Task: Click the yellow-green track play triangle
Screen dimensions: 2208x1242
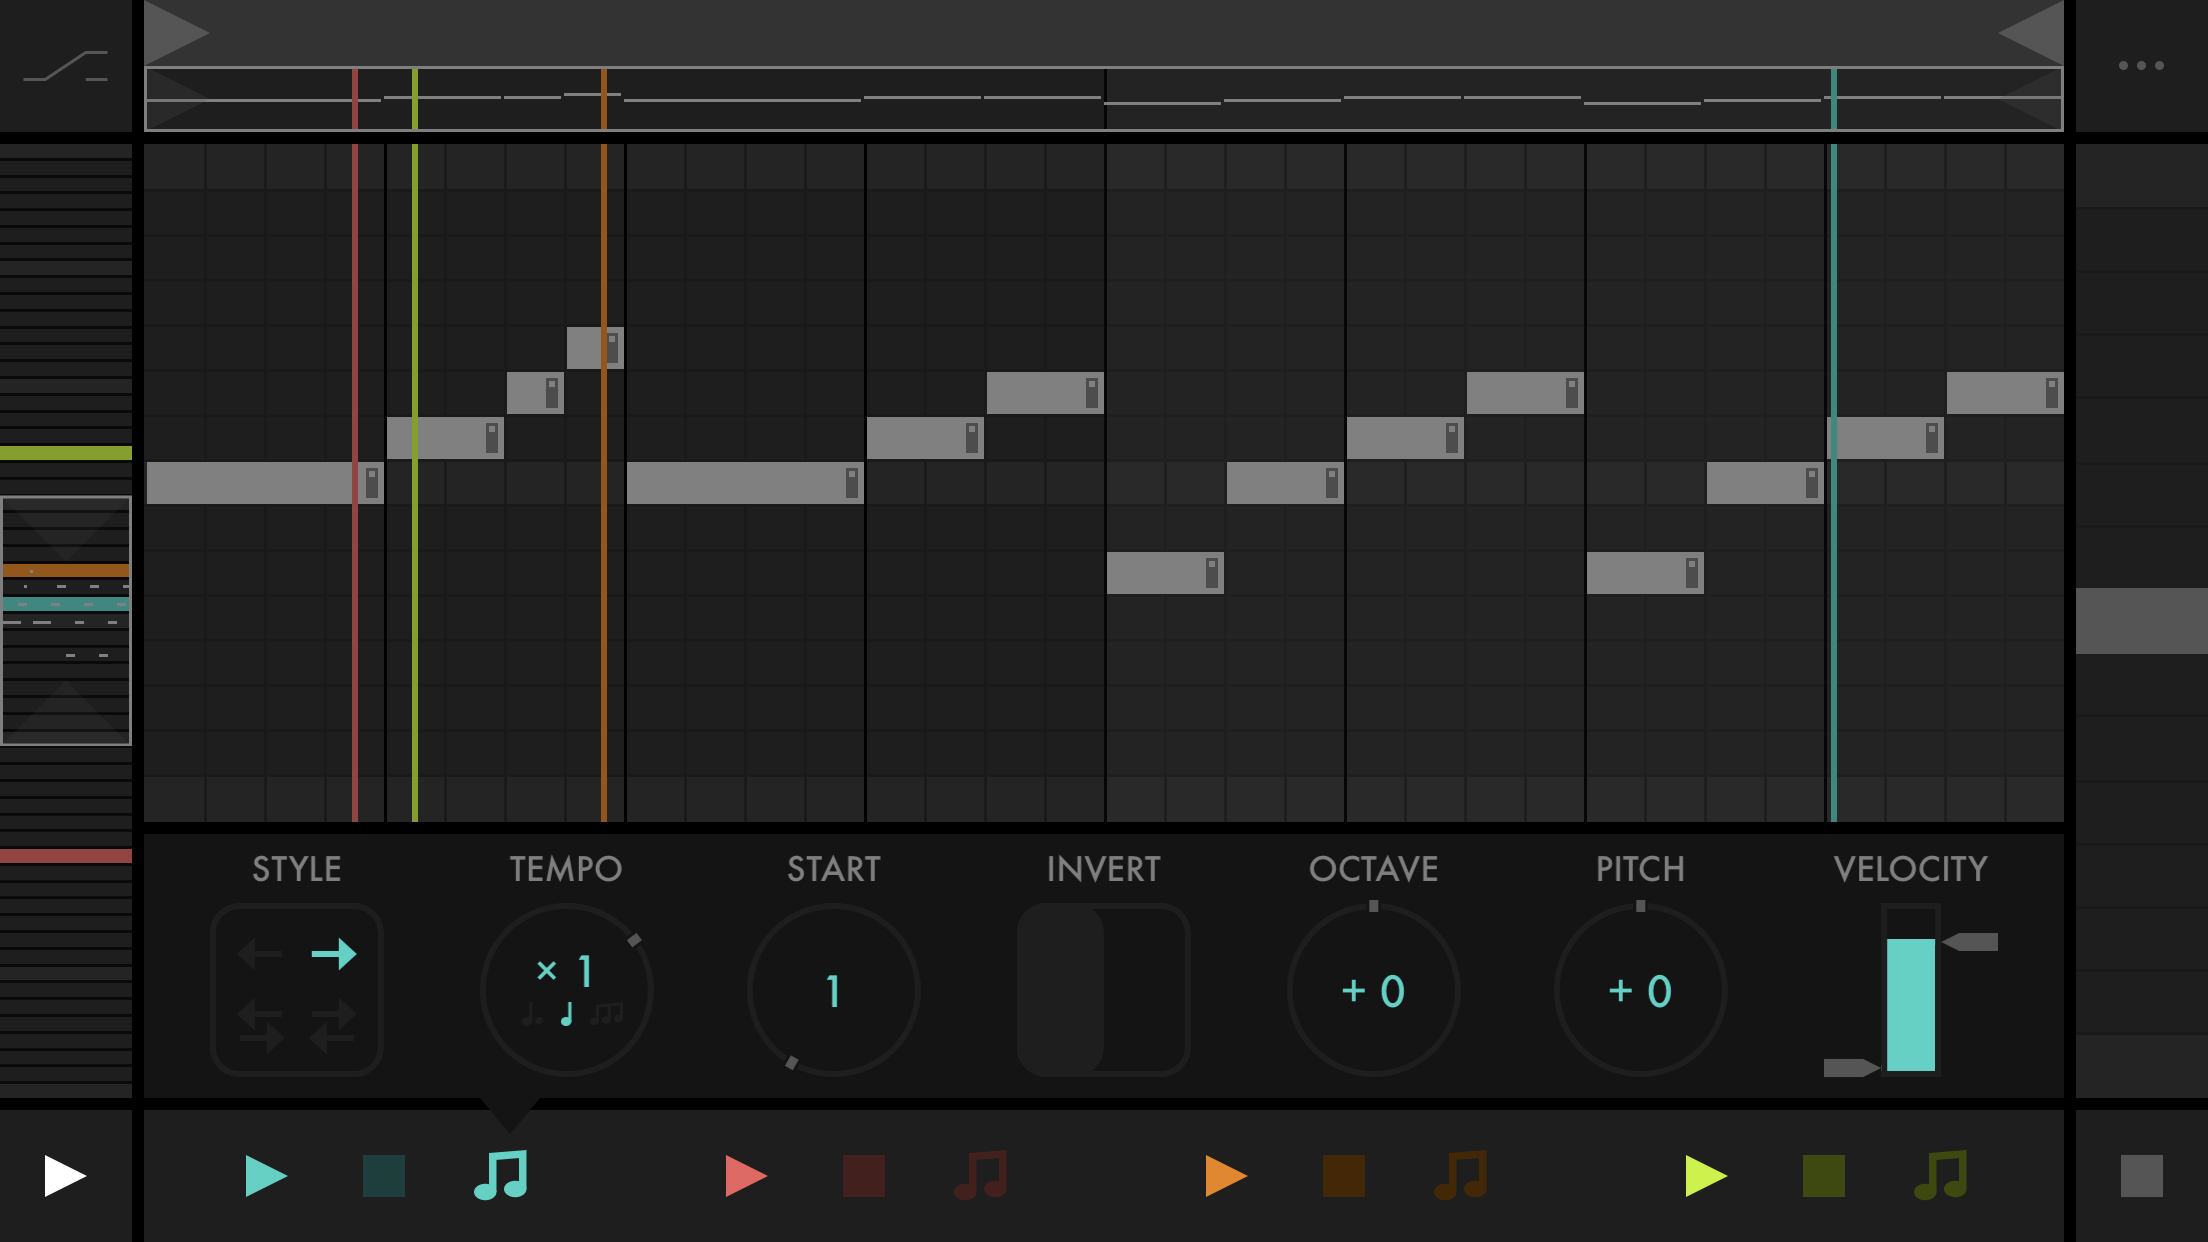Action: (x=1705, y=1176)
